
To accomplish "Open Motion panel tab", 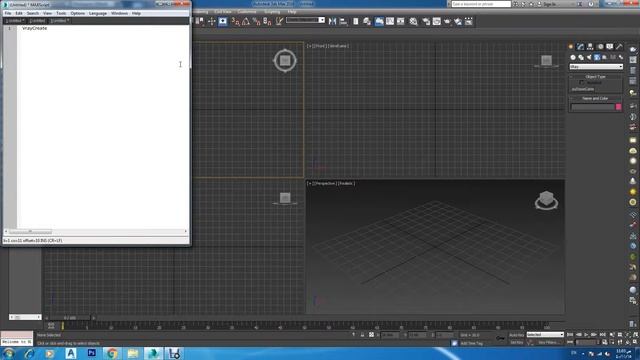I will pos(600,47).
